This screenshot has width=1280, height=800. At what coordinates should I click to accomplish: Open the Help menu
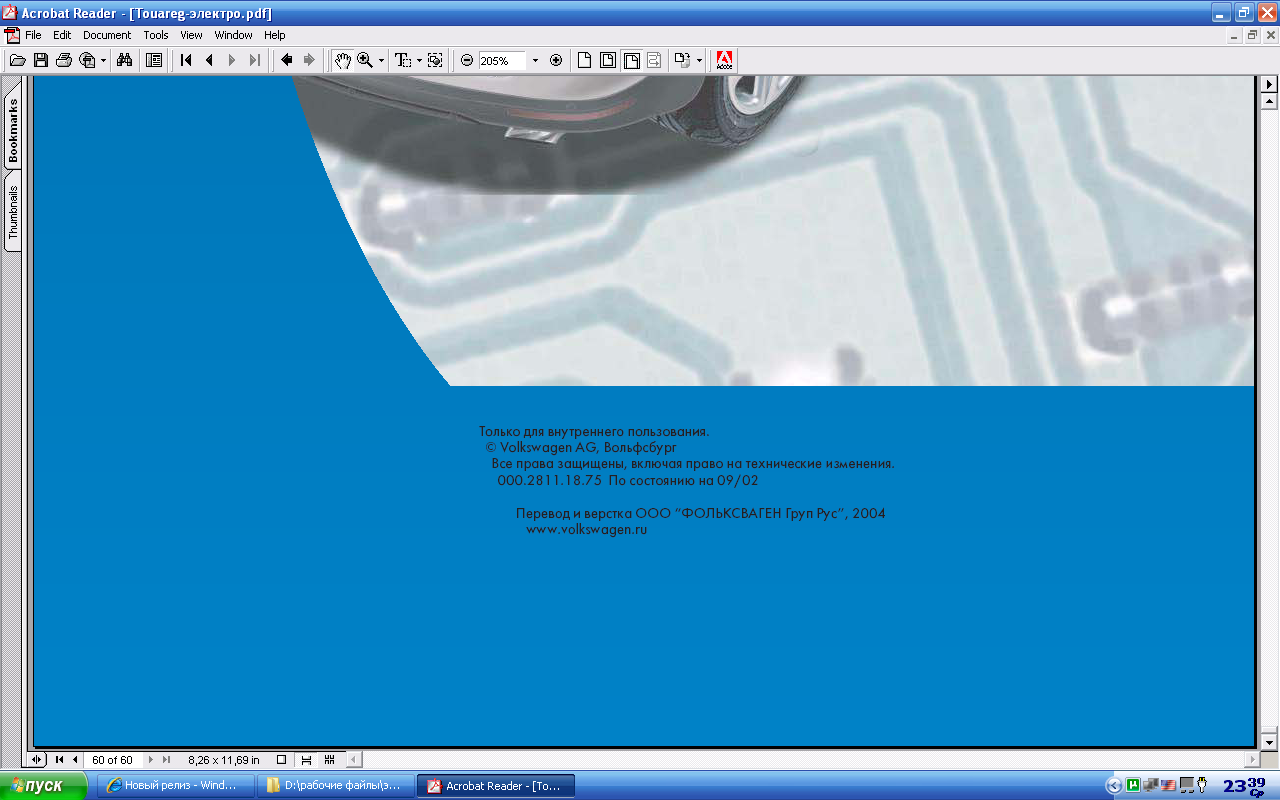click(x=275, y=35)
